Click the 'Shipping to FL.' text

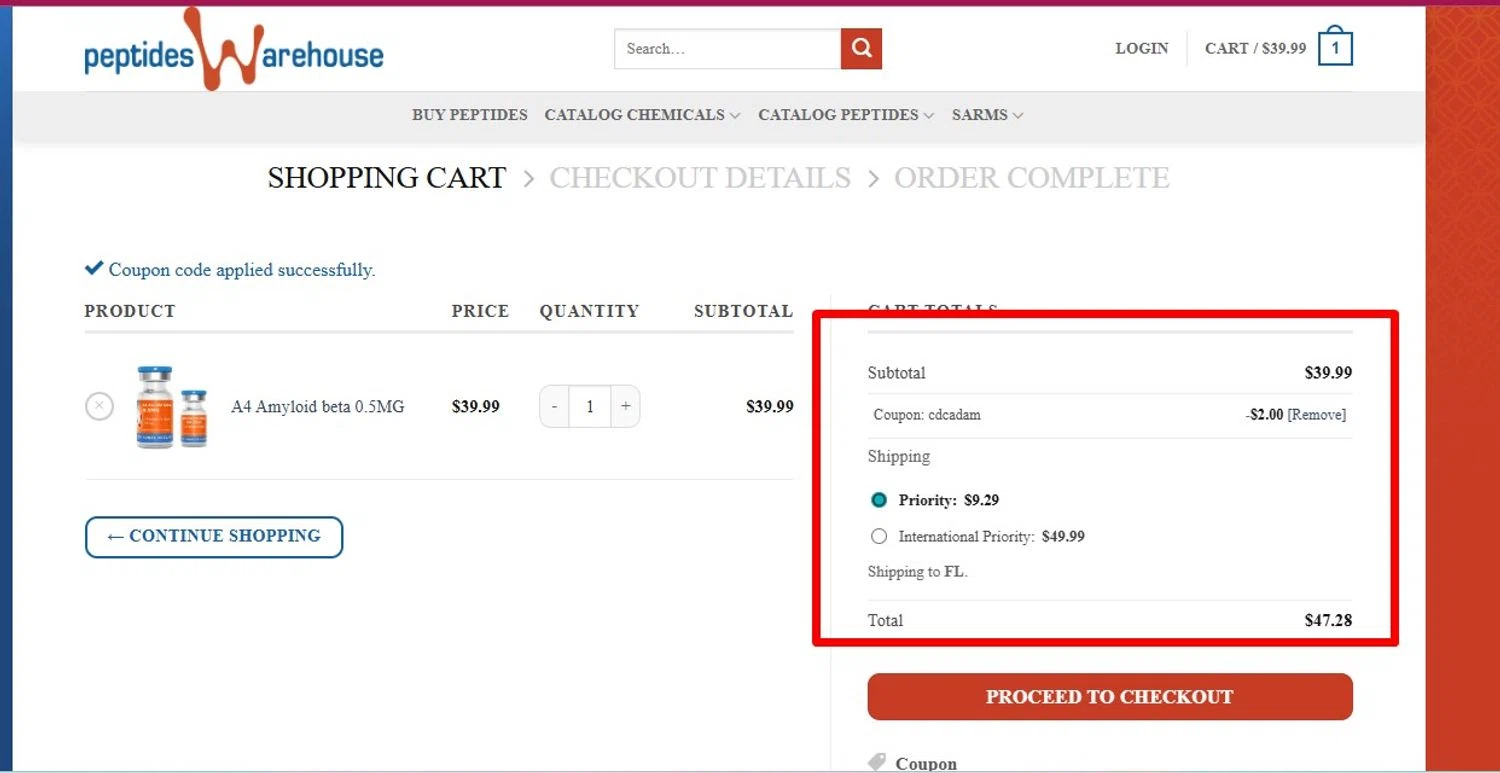click(918, 572)
